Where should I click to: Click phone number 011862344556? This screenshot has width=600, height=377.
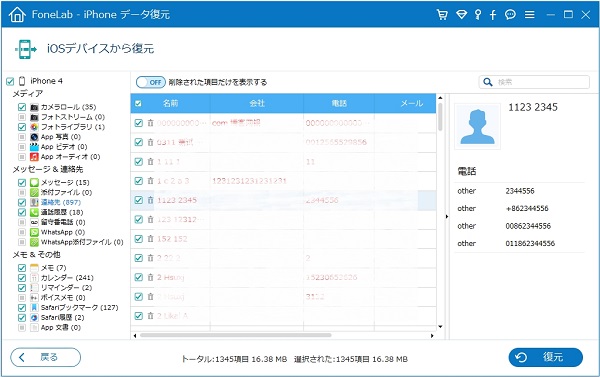tap(530, 243)
